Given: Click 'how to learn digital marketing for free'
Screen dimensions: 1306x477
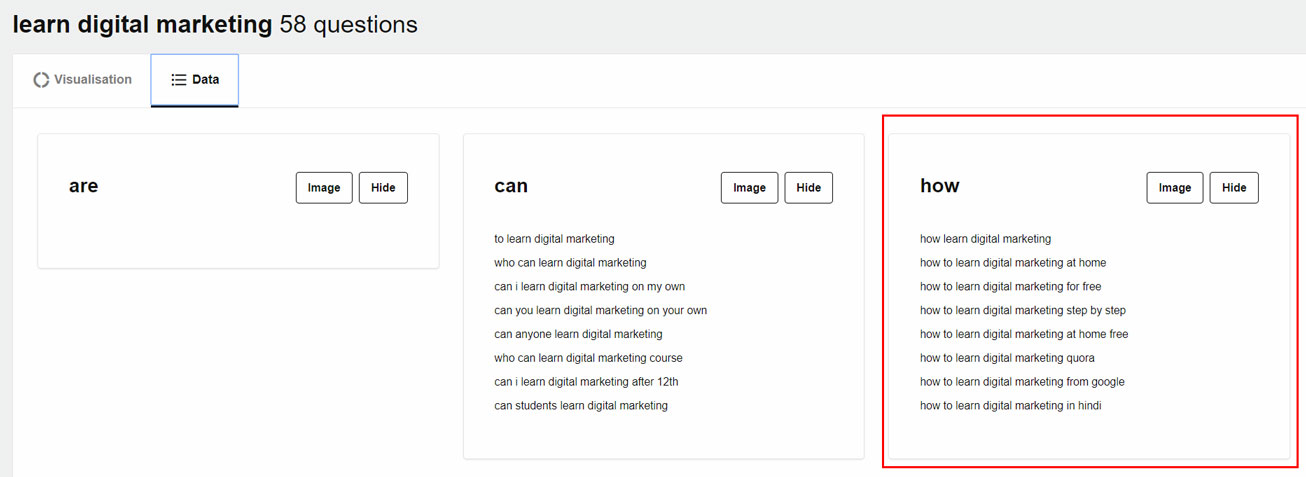Looking at the screenshot, I should 1010,287.
